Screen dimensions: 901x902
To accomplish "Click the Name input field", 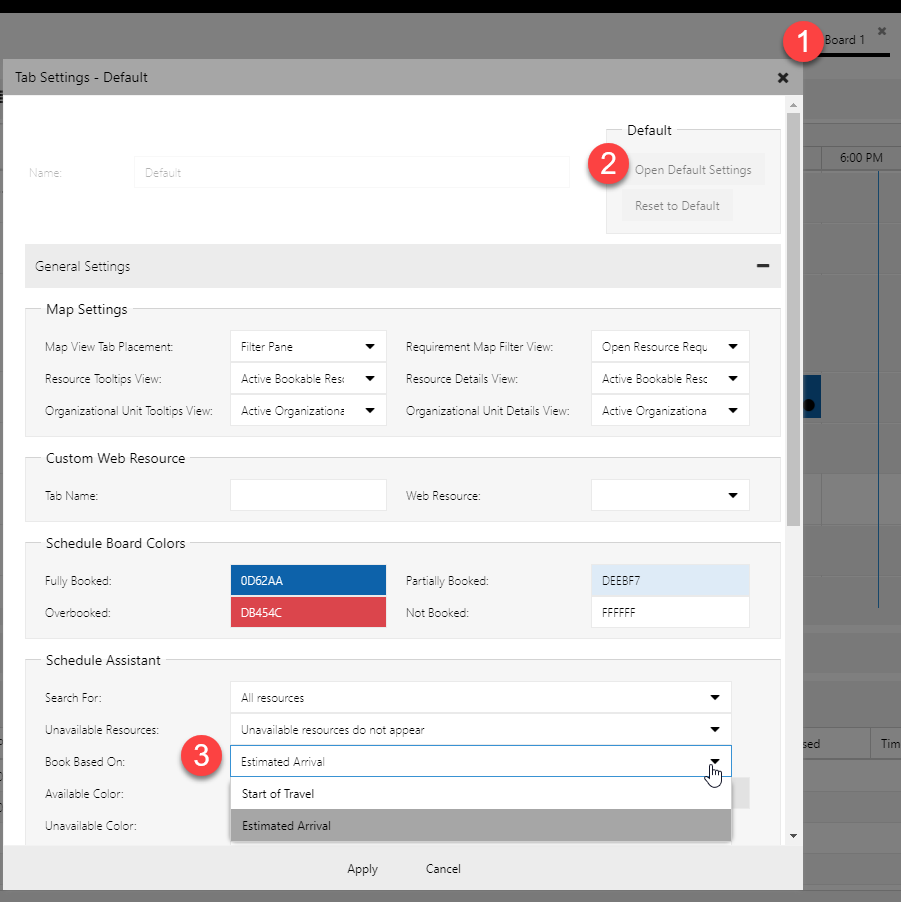I will [x=352, y=172].
